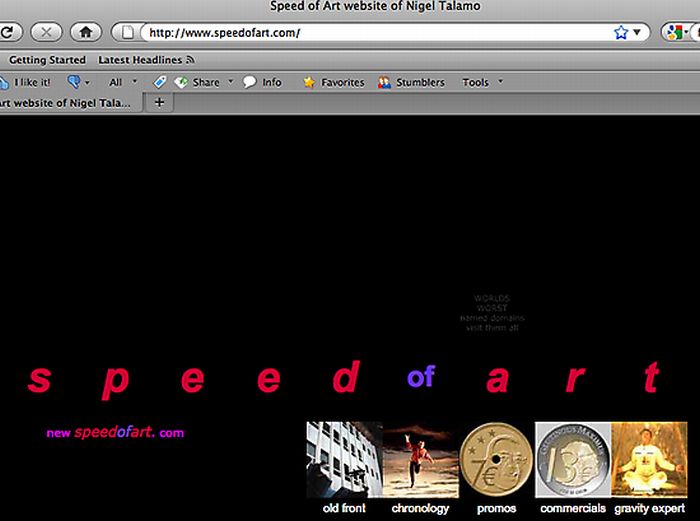Click the page icon beside the URL
The width and height of the screenshot is (700, 521).
[128, 33]
